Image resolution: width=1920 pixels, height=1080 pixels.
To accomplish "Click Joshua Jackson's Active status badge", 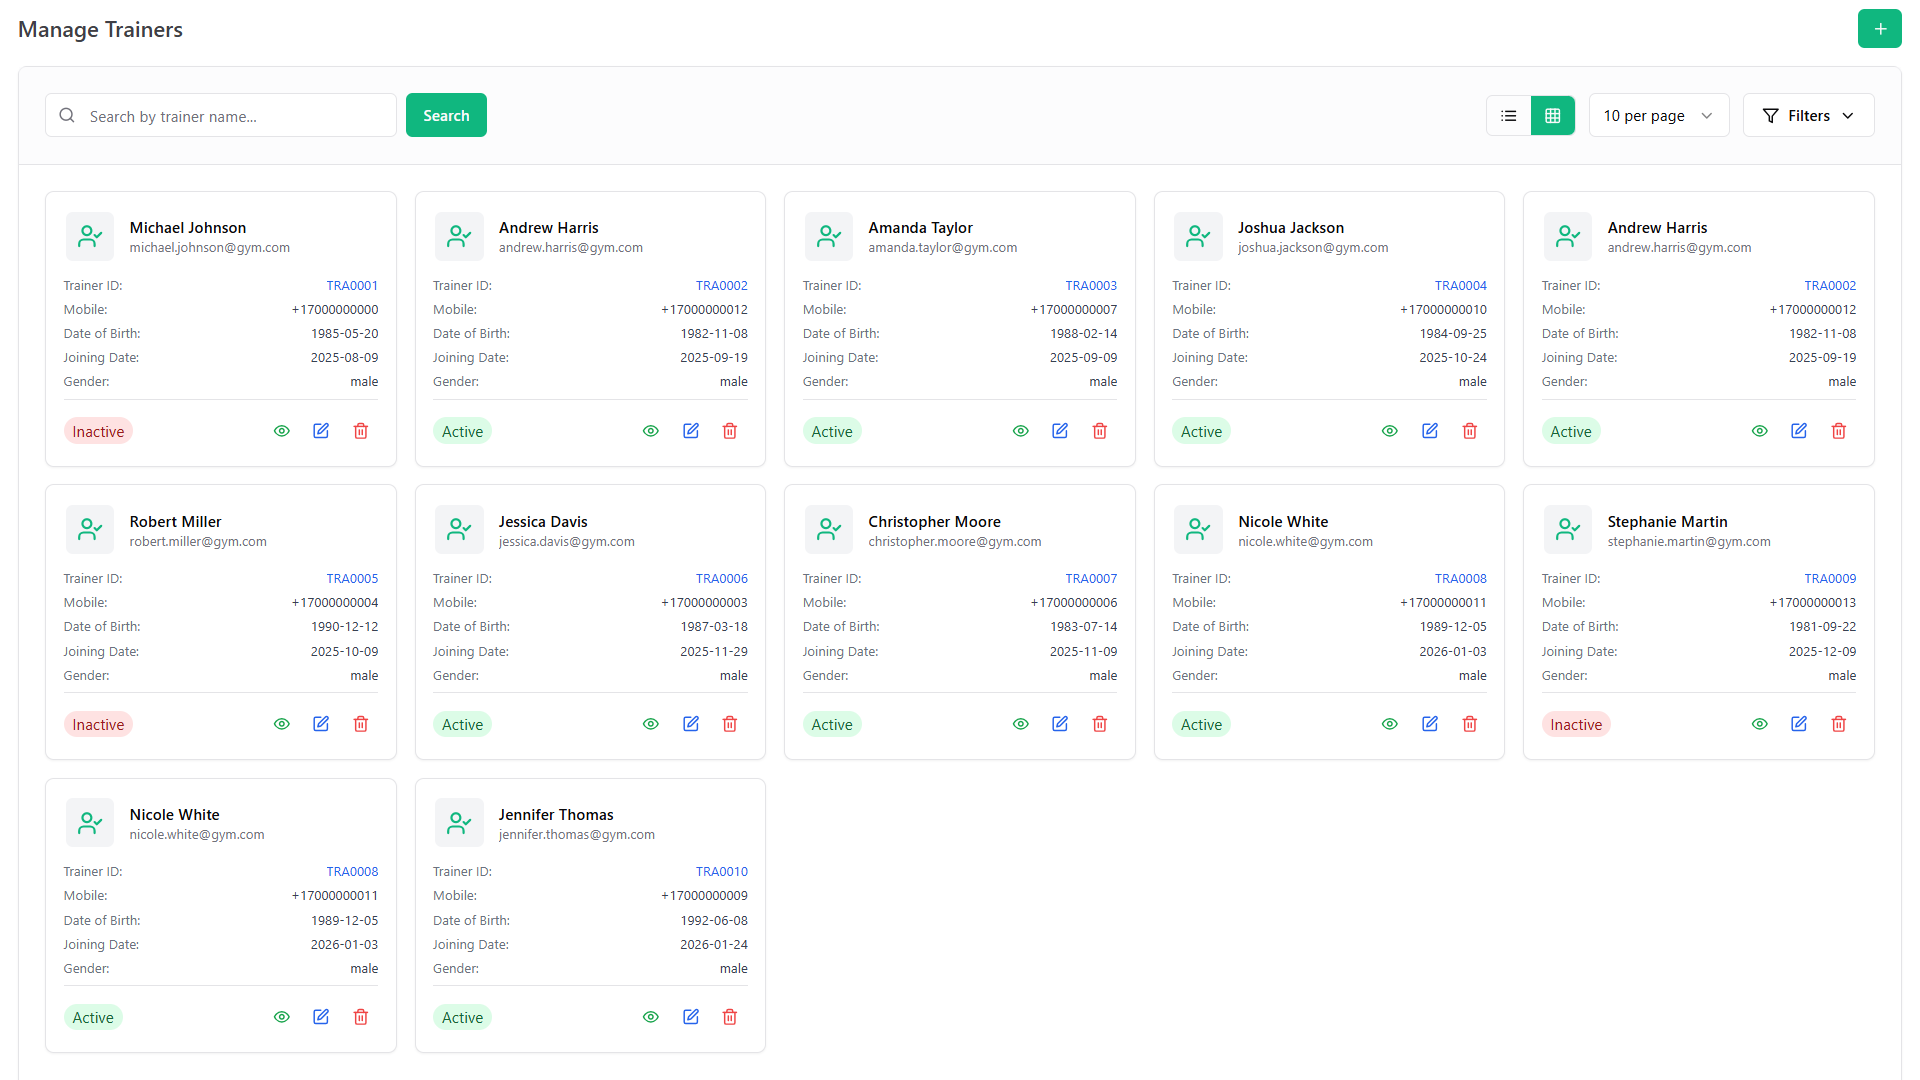I will pos(1201,431).
